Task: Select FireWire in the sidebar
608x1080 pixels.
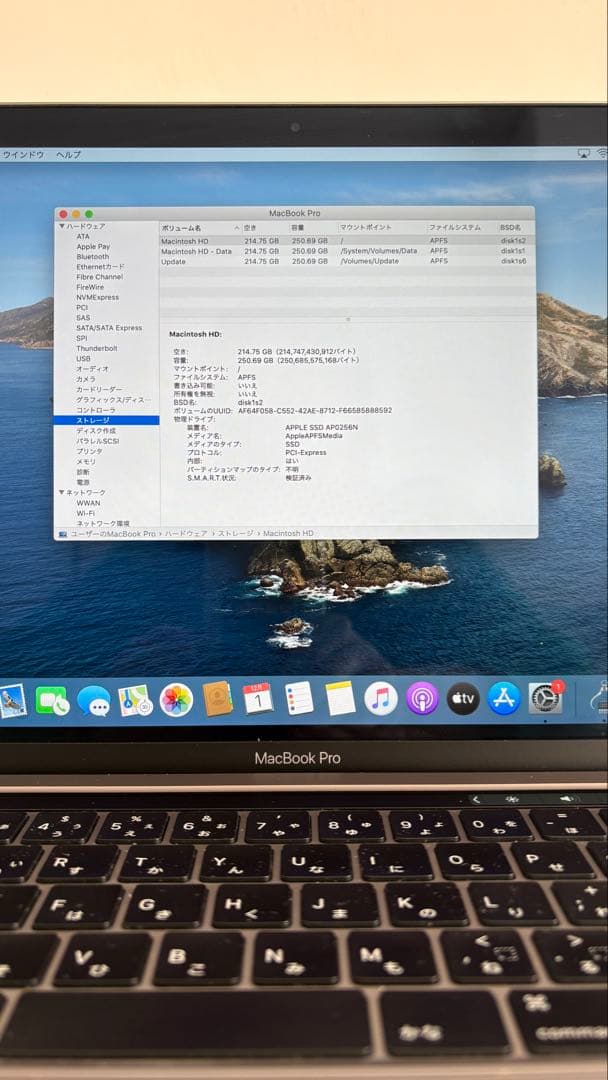Action: (x=90, y=287)
